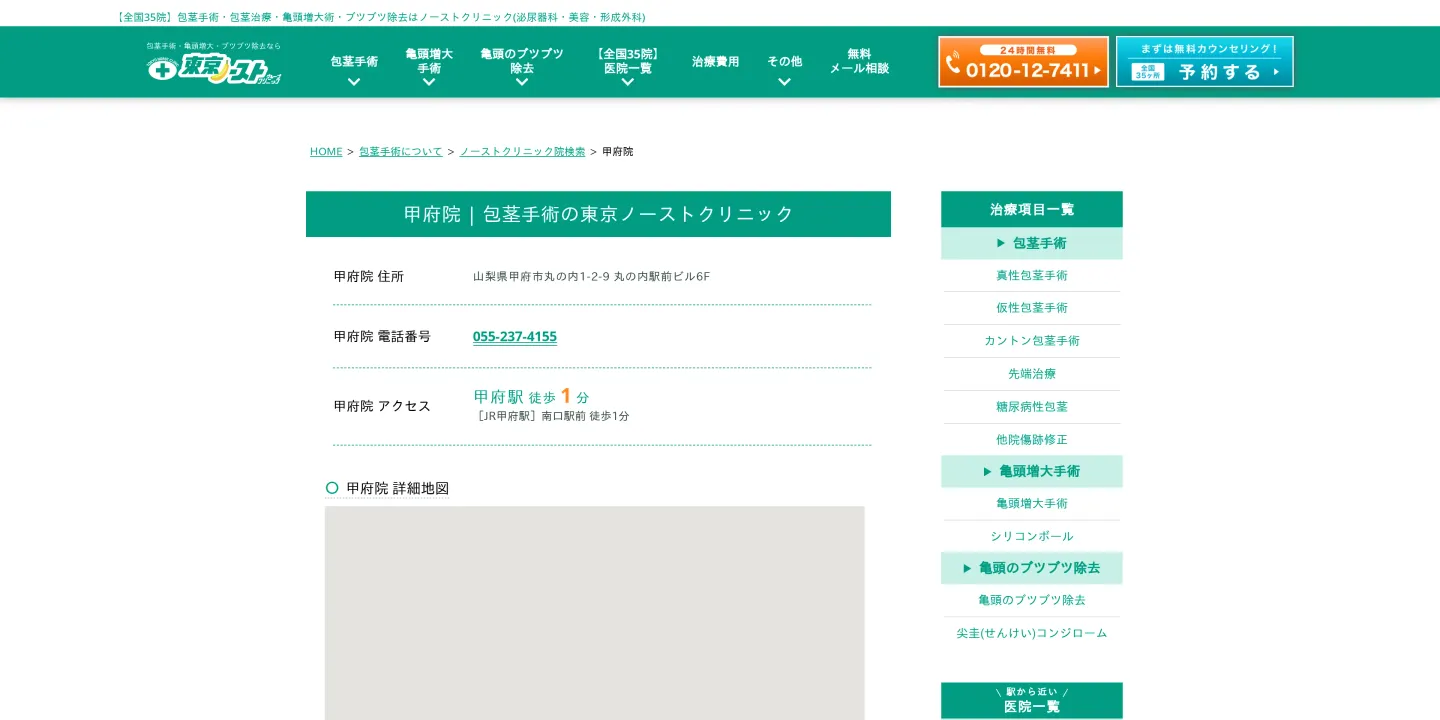1440x720 pixels.
Task: Expand the 包茎手術 menu chevron
Action: coord(354,82)
